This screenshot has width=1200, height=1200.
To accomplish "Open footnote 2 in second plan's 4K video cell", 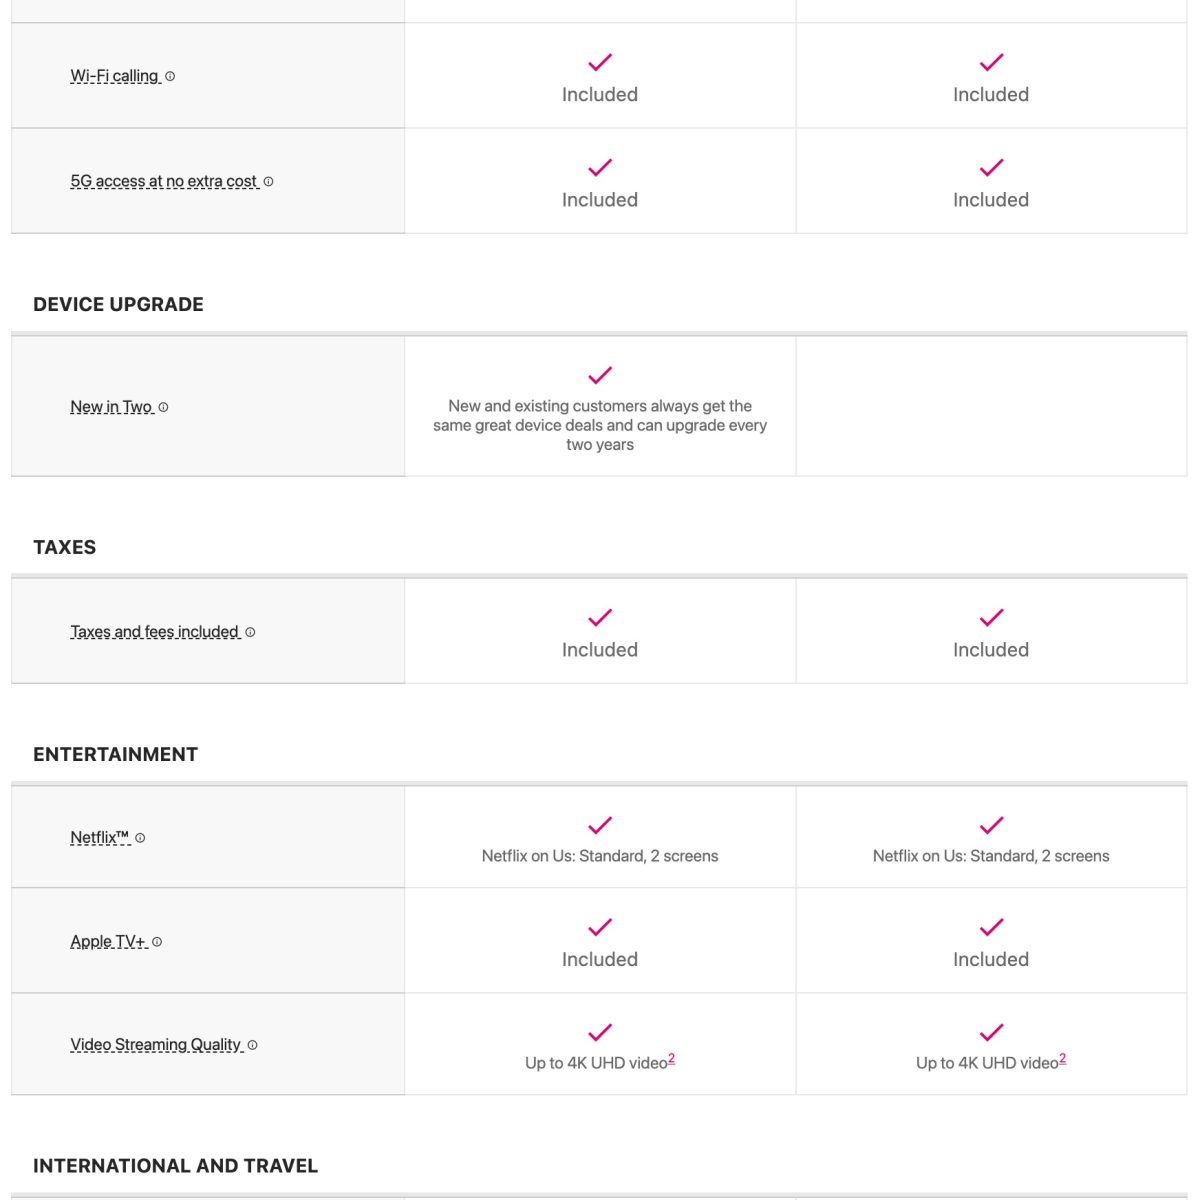I will click(x=1063, y=1059).
